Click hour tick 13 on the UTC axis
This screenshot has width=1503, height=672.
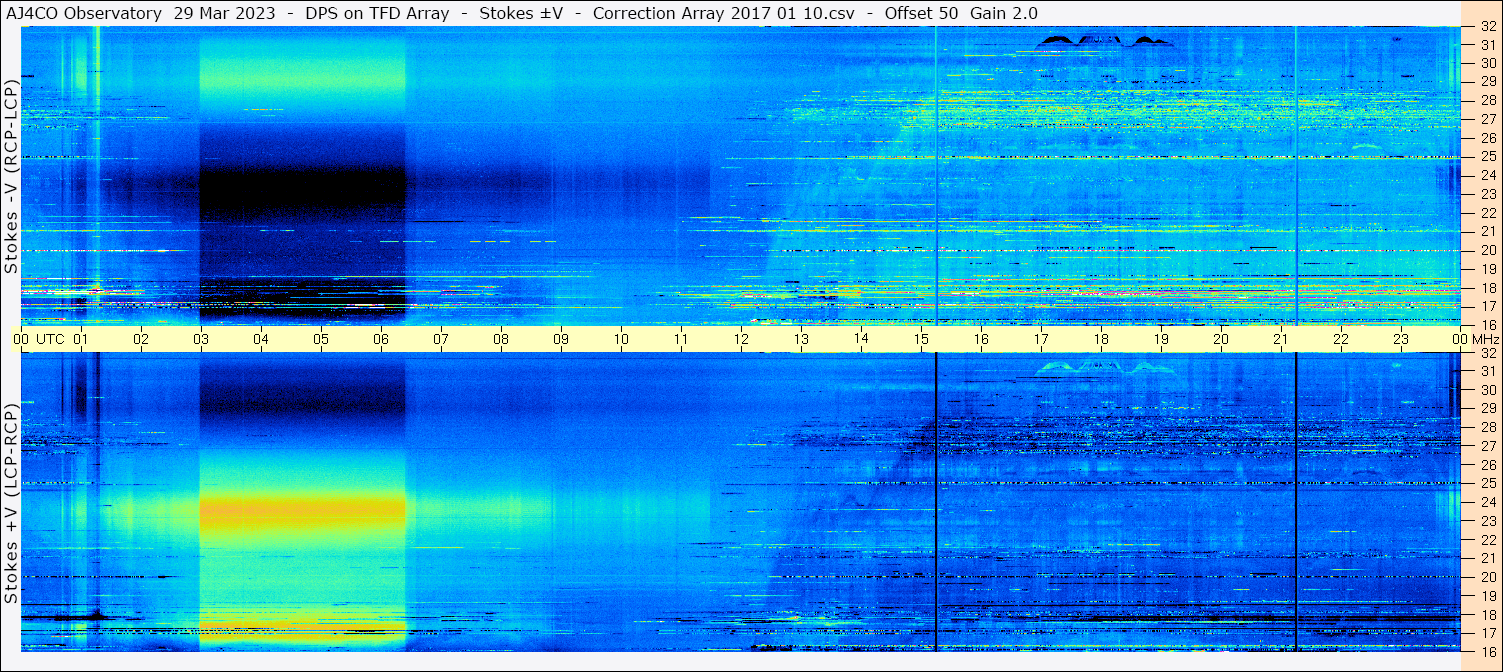click(801, 339)
